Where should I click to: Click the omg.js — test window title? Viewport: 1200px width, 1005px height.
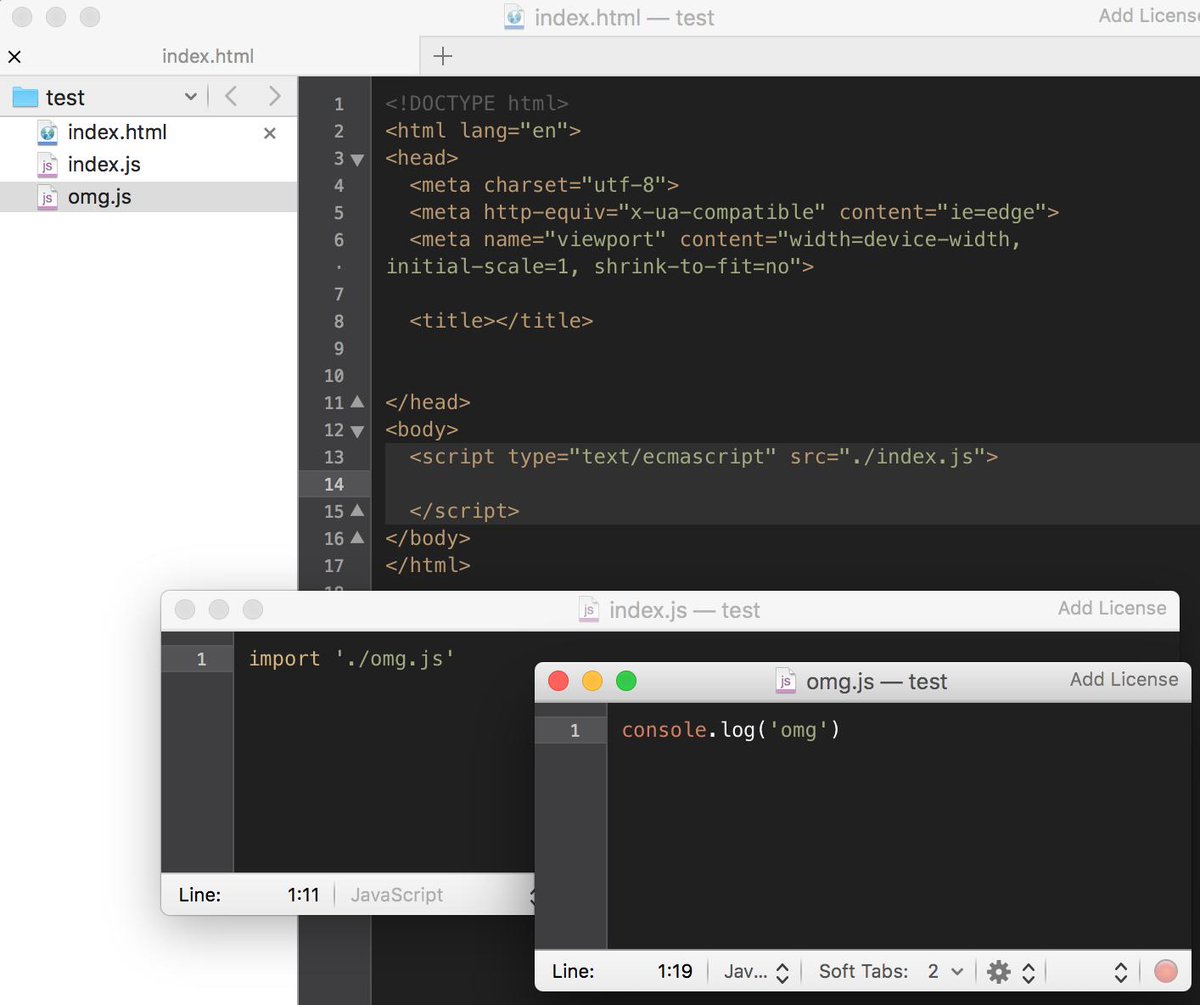tap(877, 682)
